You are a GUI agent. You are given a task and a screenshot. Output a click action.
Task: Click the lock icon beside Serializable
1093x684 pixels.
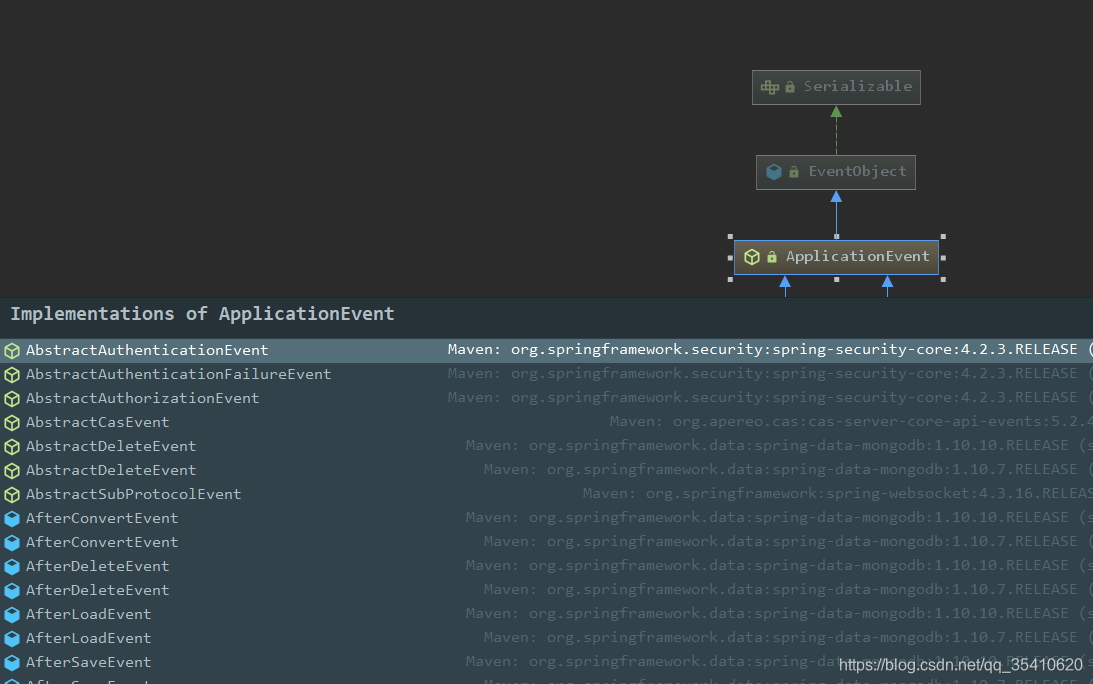(790, 87)
